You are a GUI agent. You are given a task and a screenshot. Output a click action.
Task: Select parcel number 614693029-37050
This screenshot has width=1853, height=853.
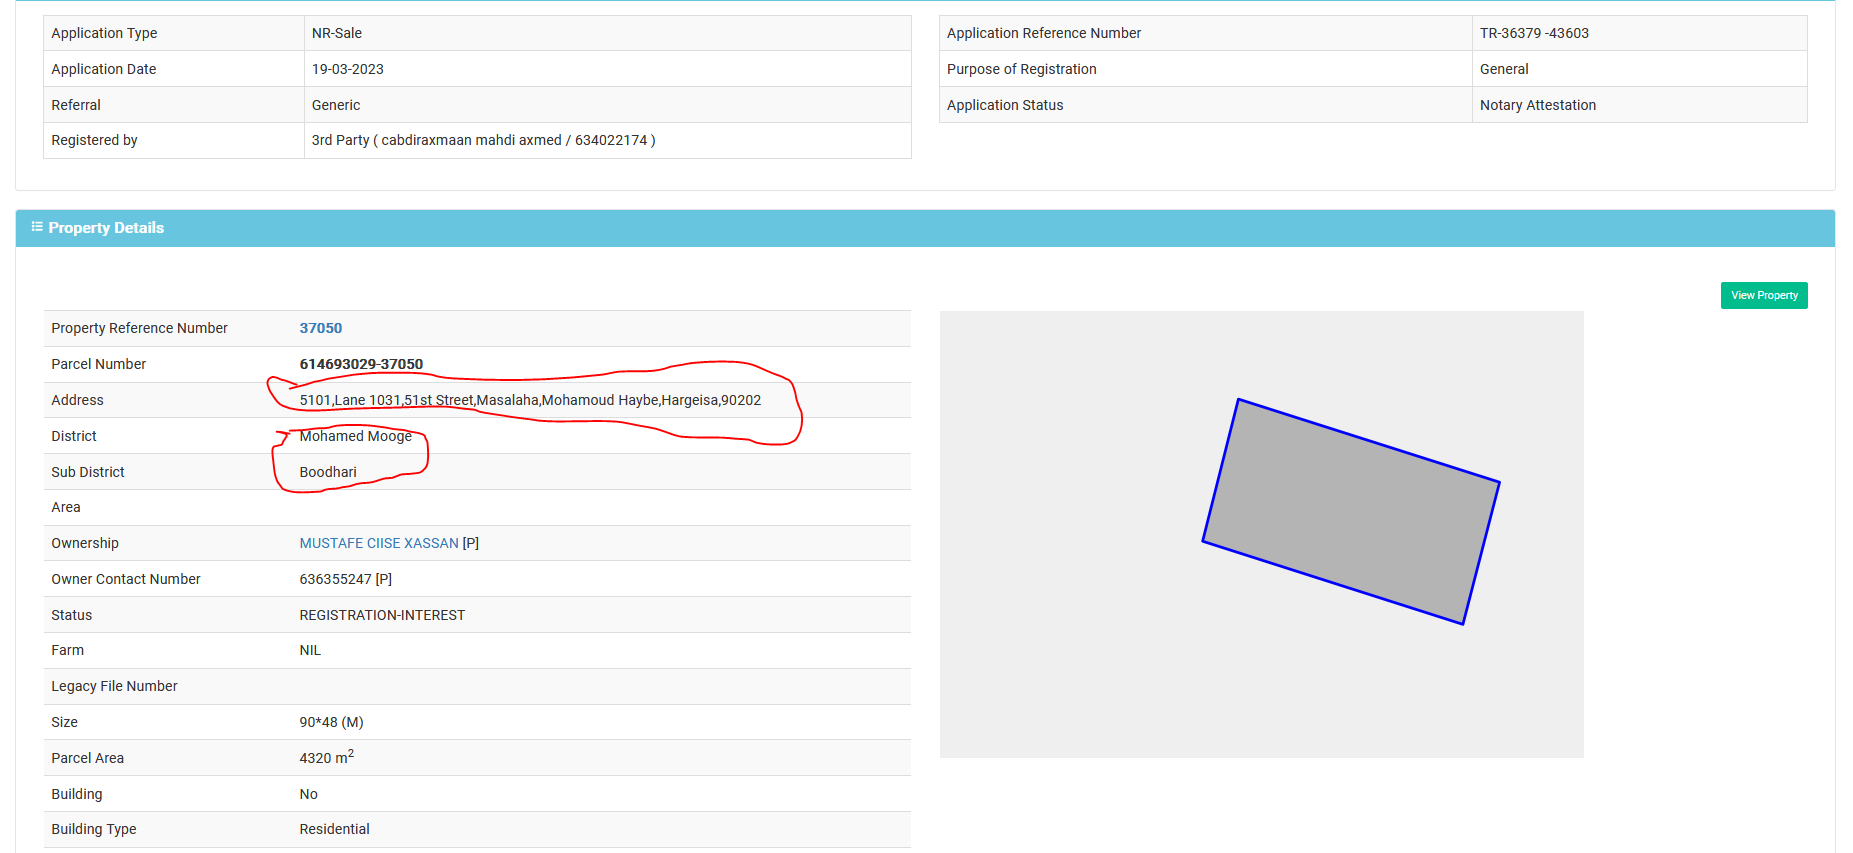[361, 364]
